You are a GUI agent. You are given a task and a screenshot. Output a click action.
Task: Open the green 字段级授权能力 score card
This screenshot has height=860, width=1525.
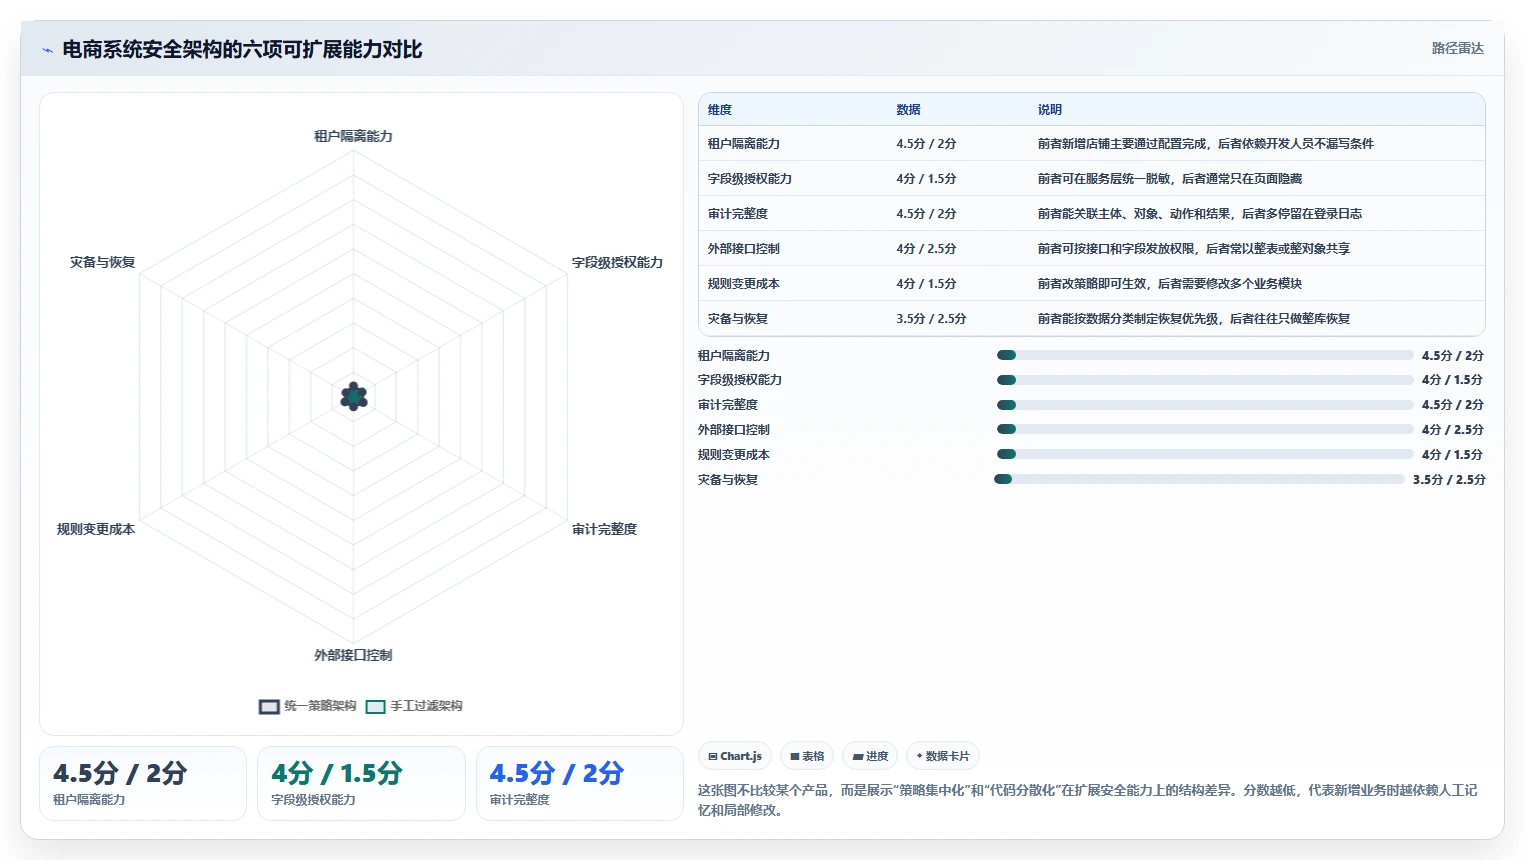[361, 783]
